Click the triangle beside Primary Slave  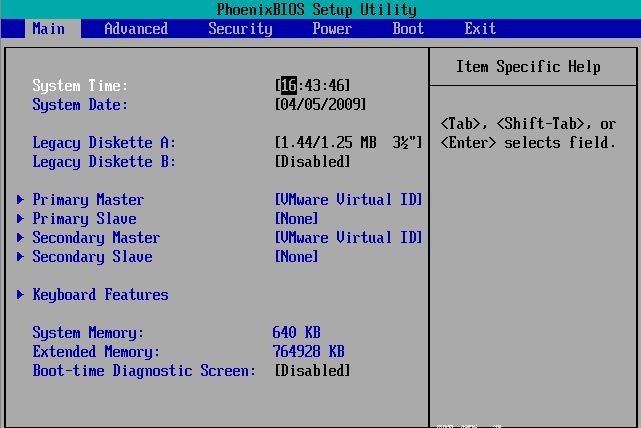click(x=21, y=219)
